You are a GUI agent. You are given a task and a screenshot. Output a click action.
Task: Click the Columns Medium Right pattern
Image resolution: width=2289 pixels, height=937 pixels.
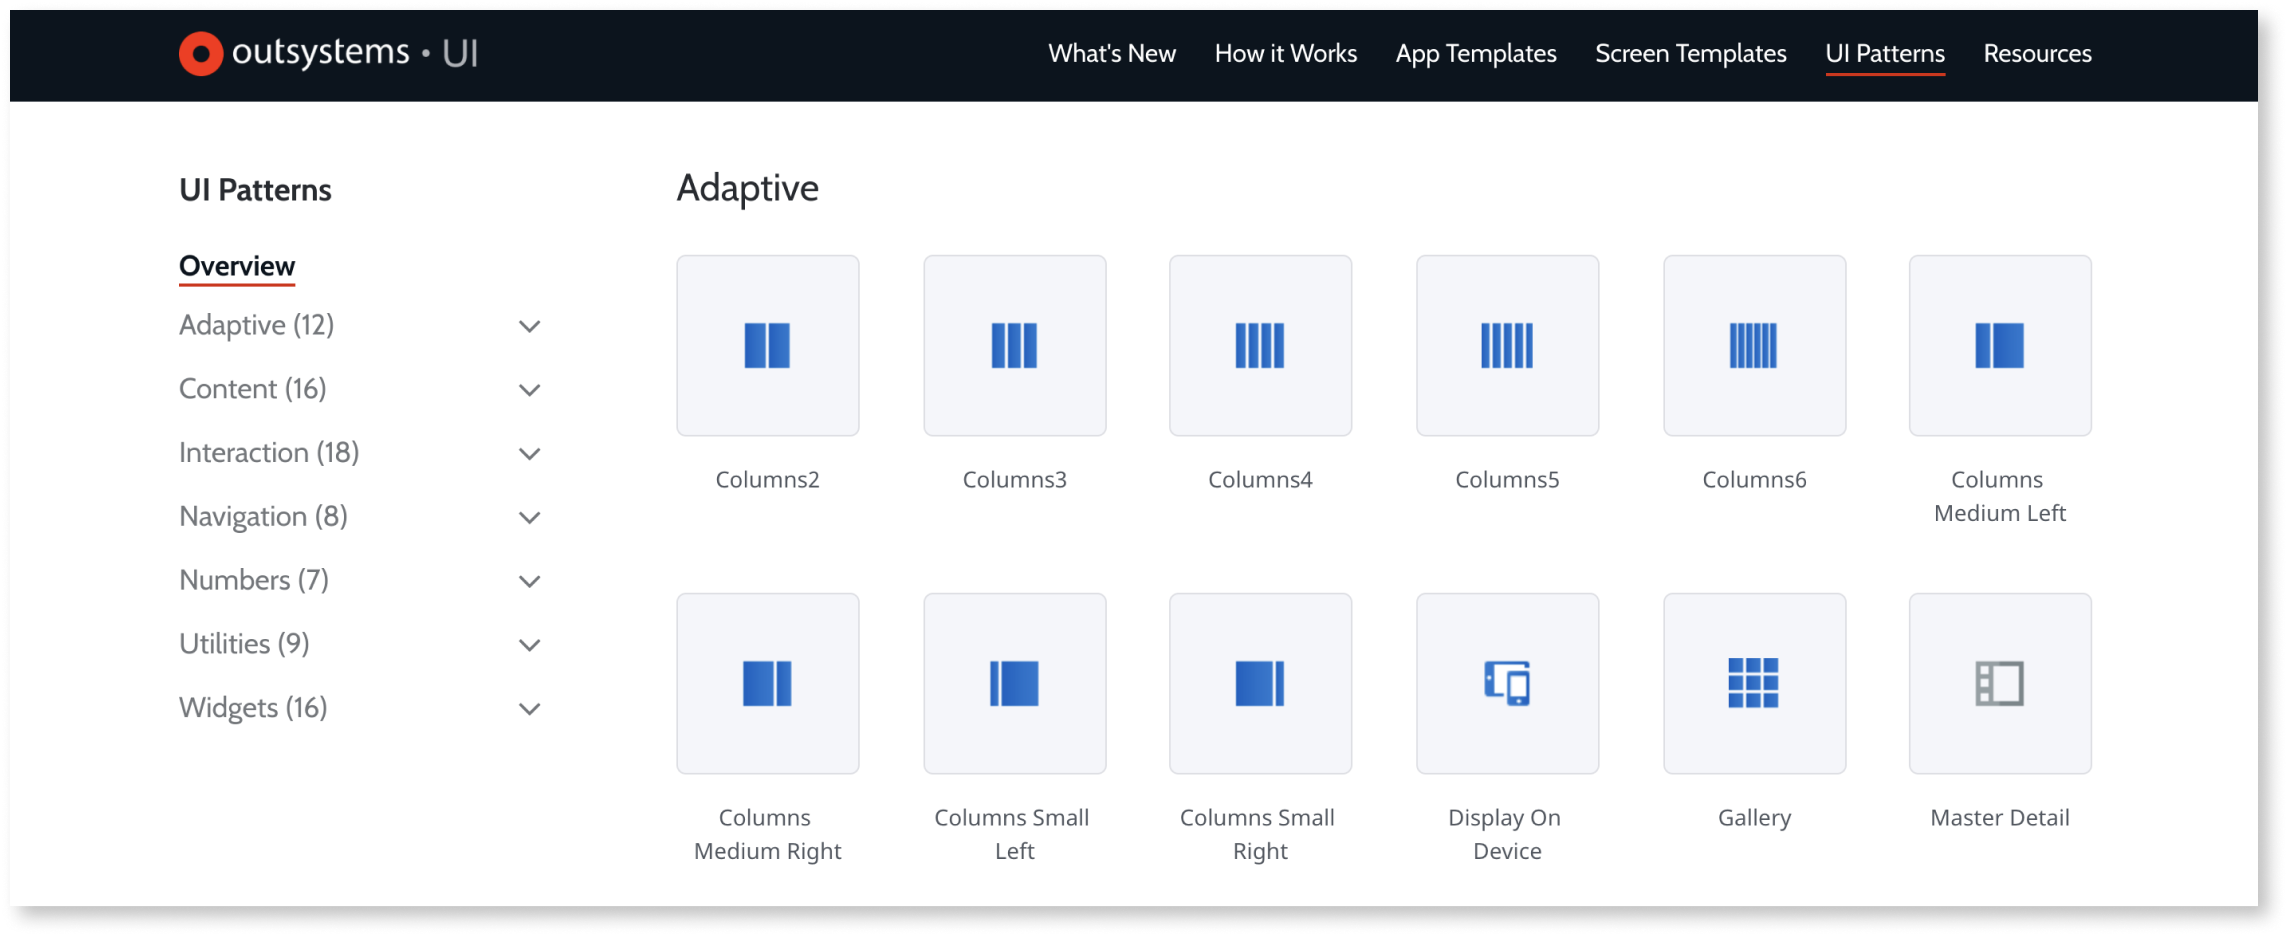click(x=767, y=683)
